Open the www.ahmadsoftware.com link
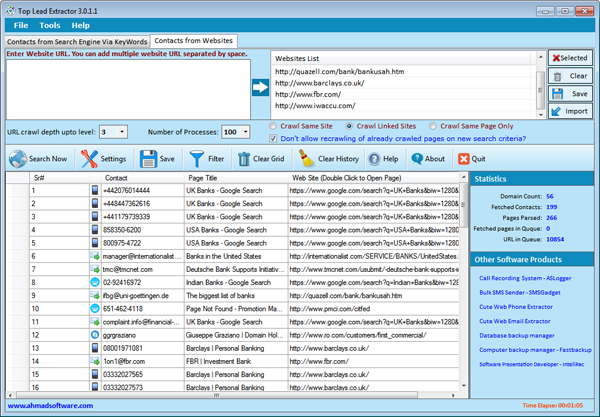This screenshot has height=417, width=600. (x=50, y=405)
